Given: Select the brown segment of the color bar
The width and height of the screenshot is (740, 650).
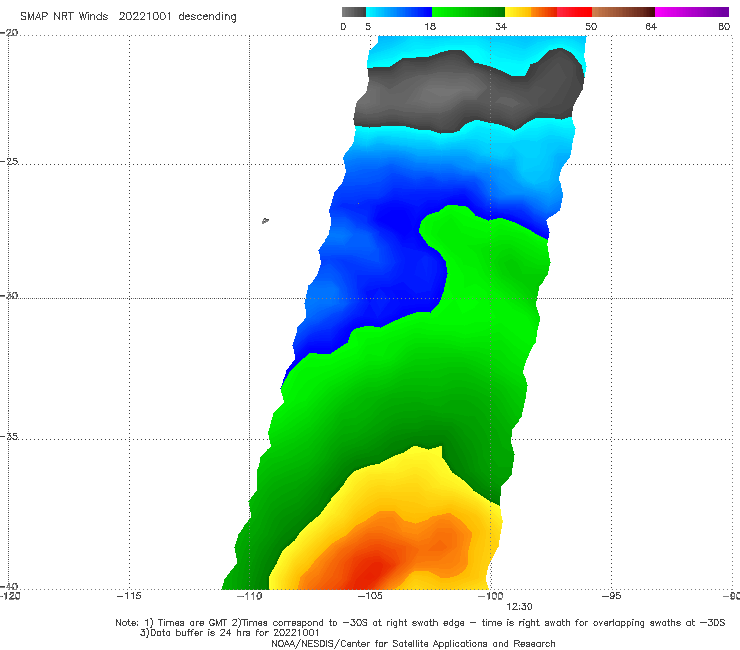Looking at the screenshot, I should [623, 12].
